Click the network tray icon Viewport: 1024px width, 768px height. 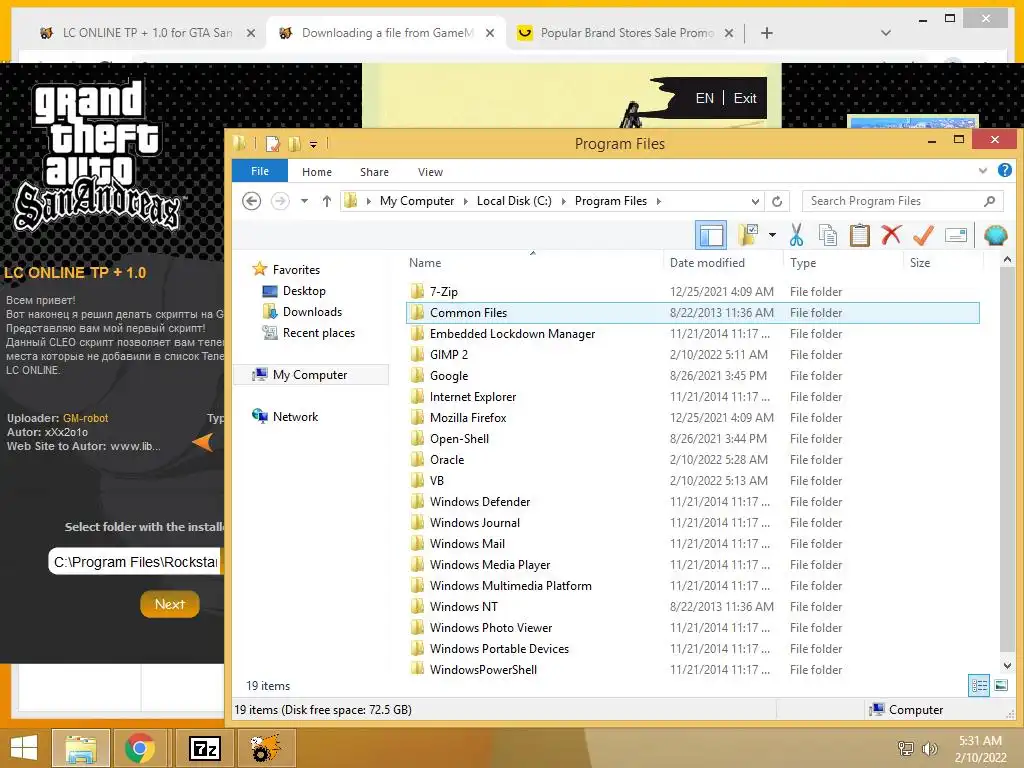(905, 748)
